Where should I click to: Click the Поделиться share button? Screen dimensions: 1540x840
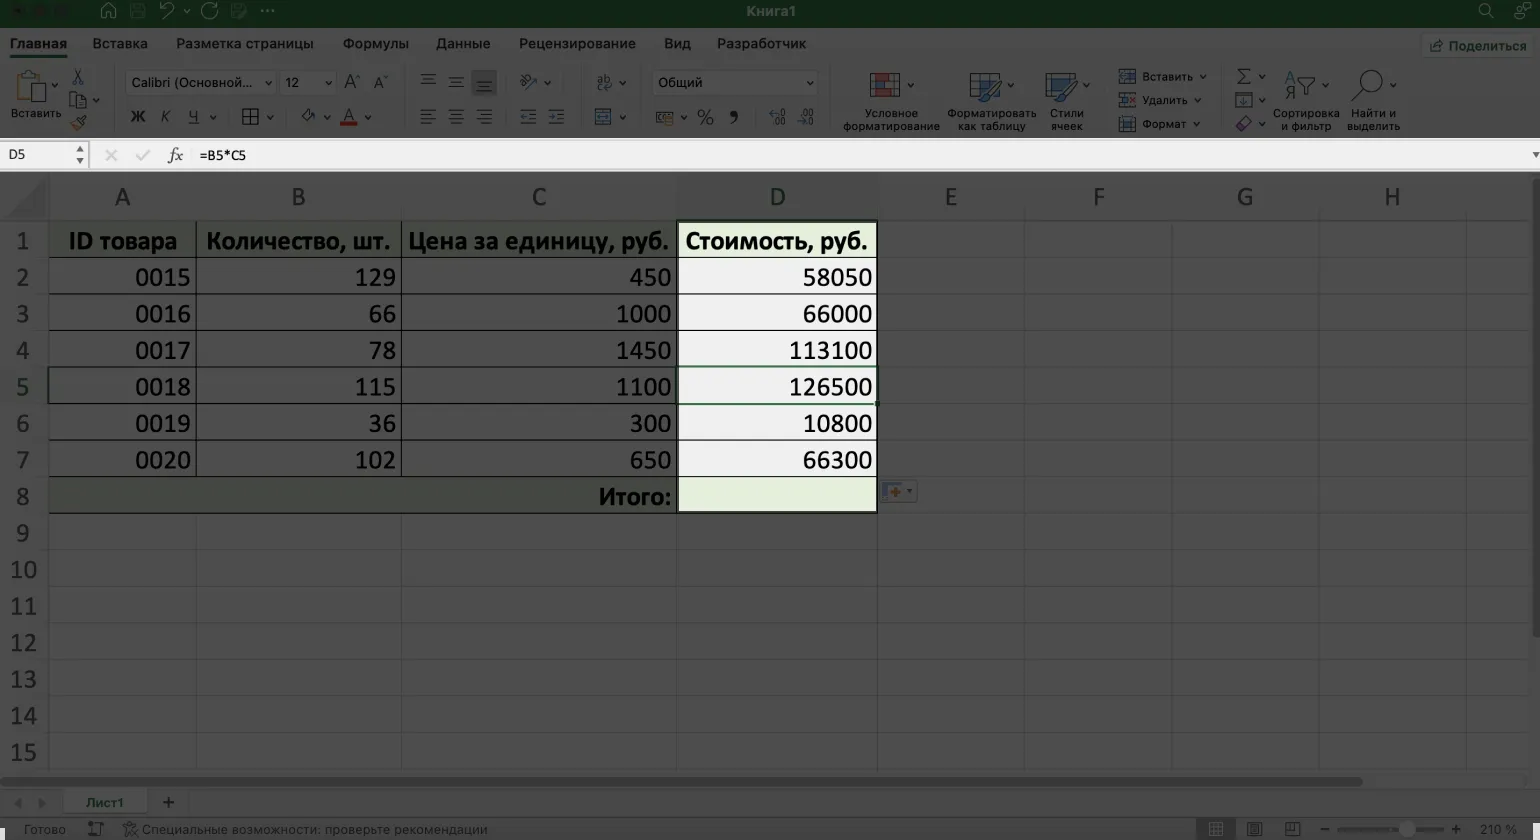pos(1478,45)
